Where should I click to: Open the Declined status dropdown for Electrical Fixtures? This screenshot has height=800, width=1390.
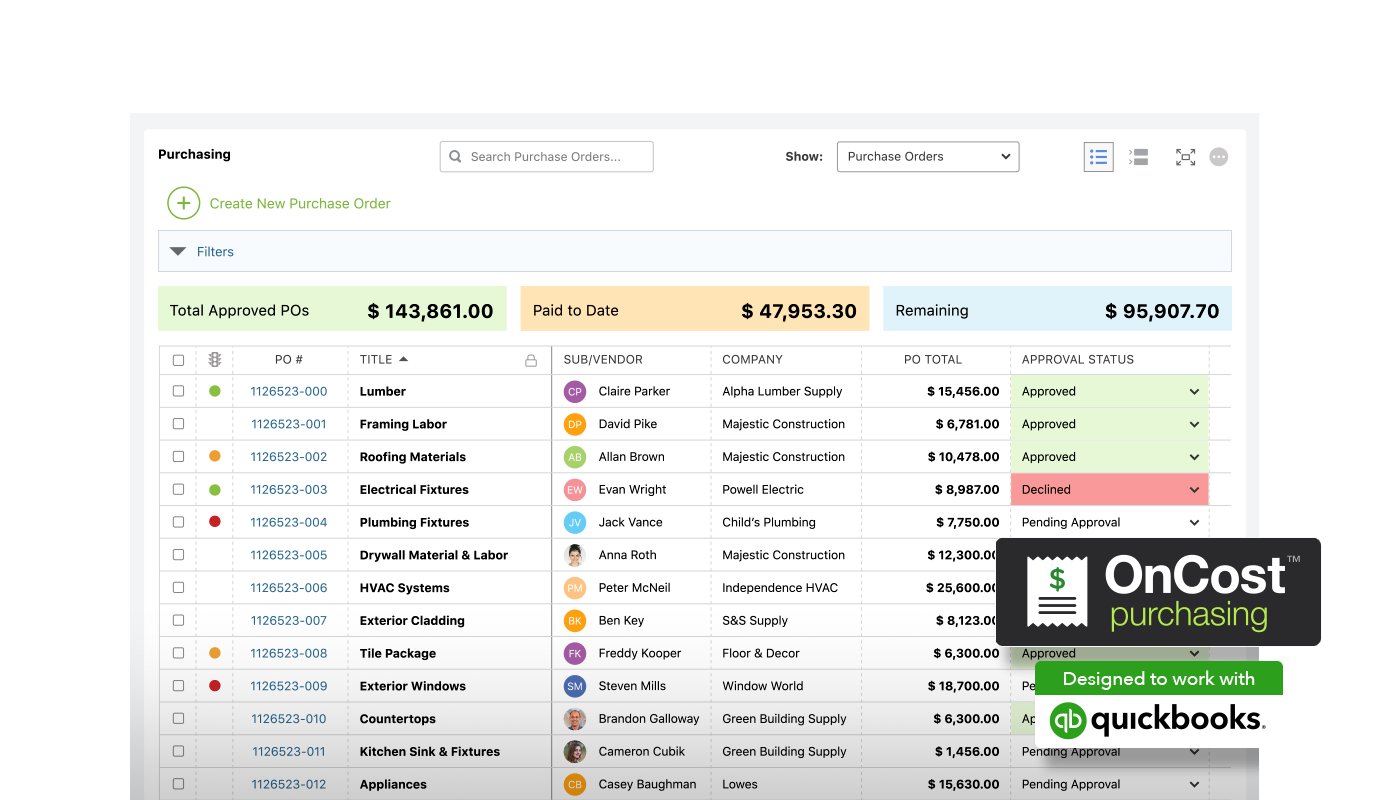pyautogui.click(x=1193, y=490)
